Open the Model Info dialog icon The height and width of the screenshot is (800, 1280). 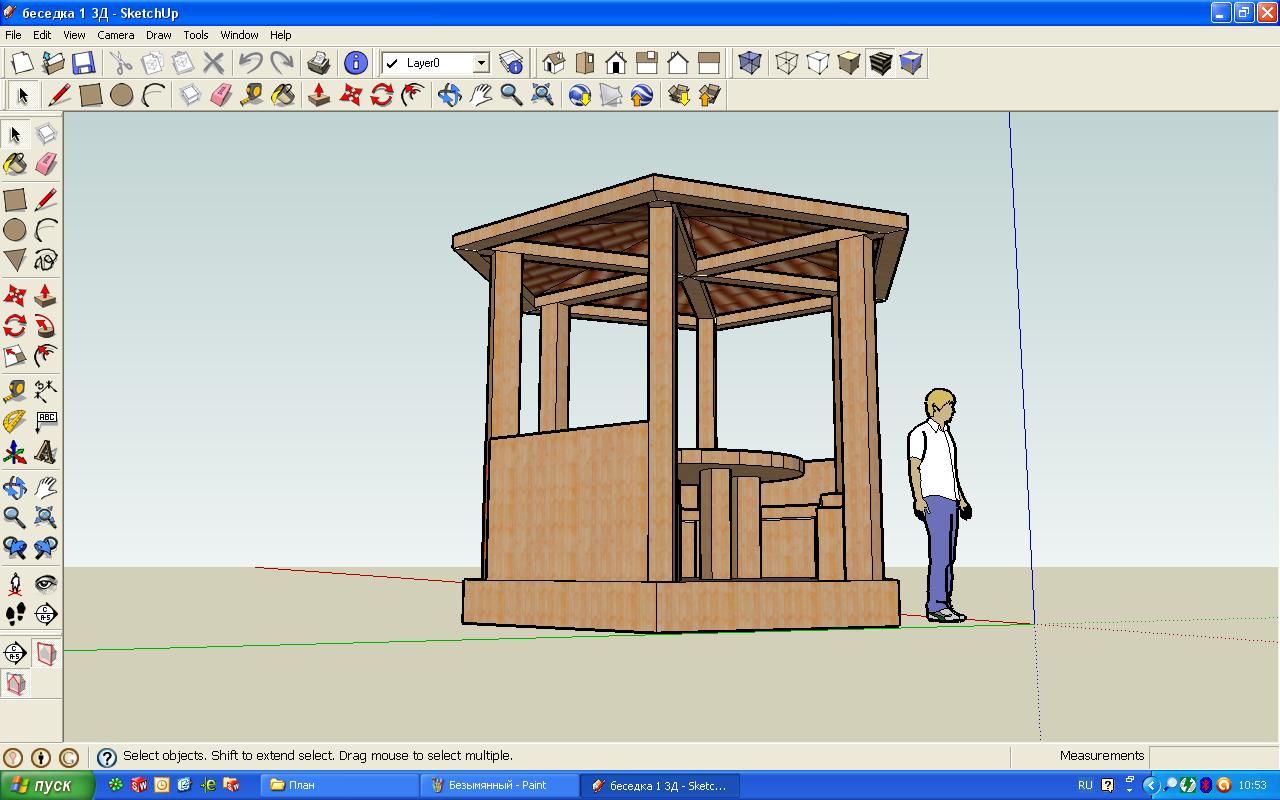point(355,63)
